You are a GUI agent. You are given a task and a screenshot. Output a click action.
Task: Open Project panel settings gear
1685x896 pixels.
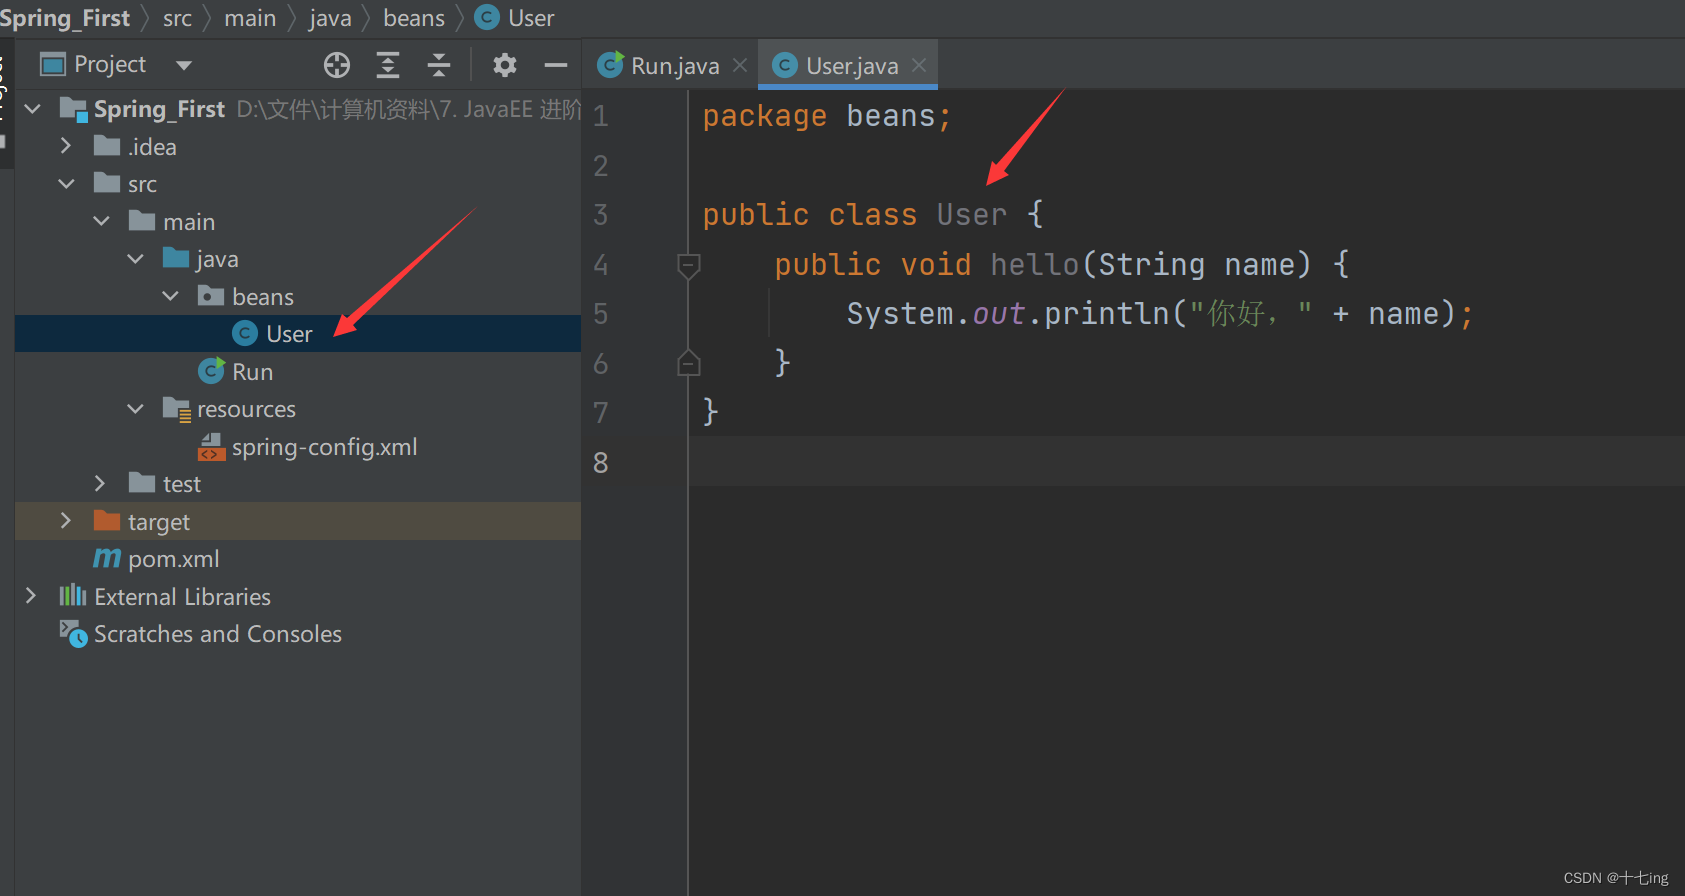(x=505, y=65)
